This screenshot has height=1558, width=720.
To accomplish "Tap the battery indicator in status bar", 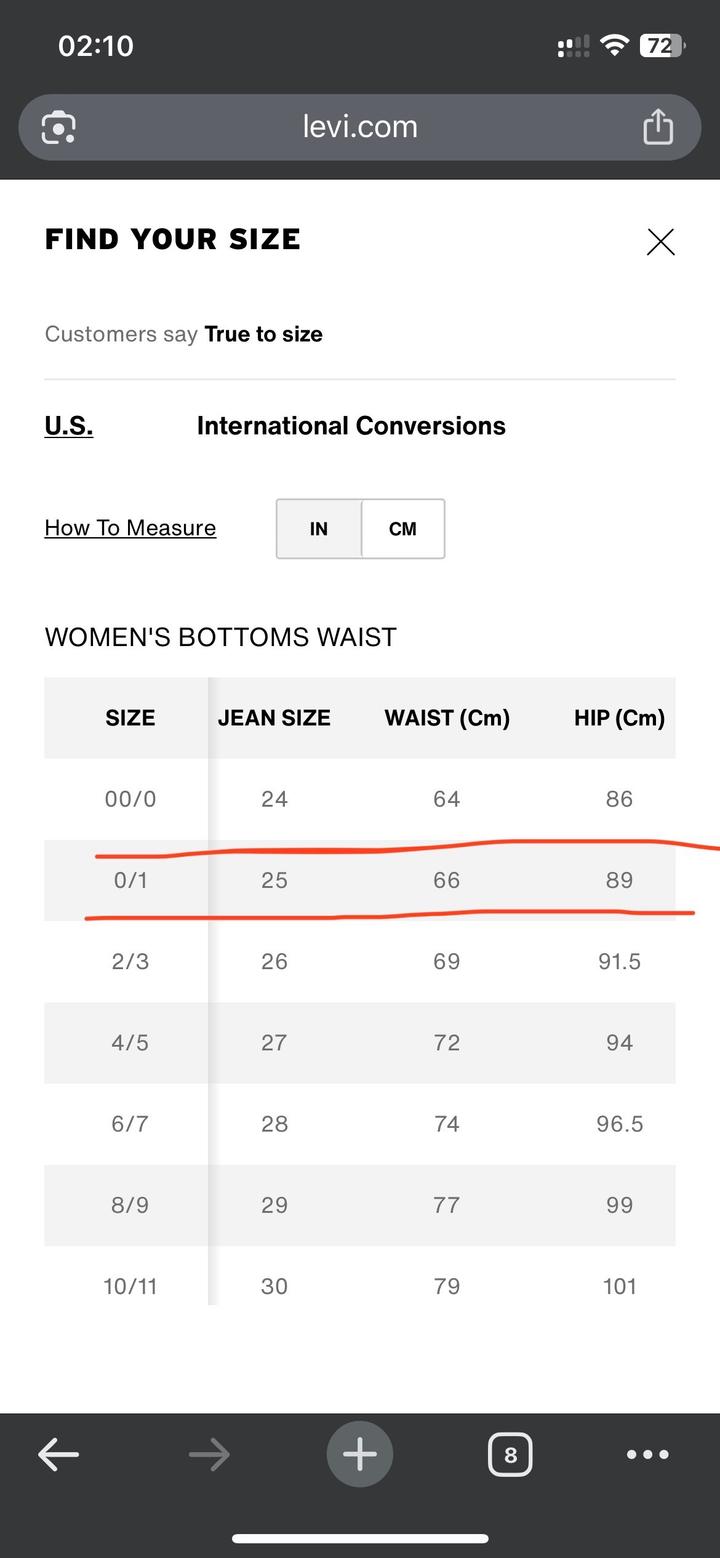I will [x=661, y=46].
